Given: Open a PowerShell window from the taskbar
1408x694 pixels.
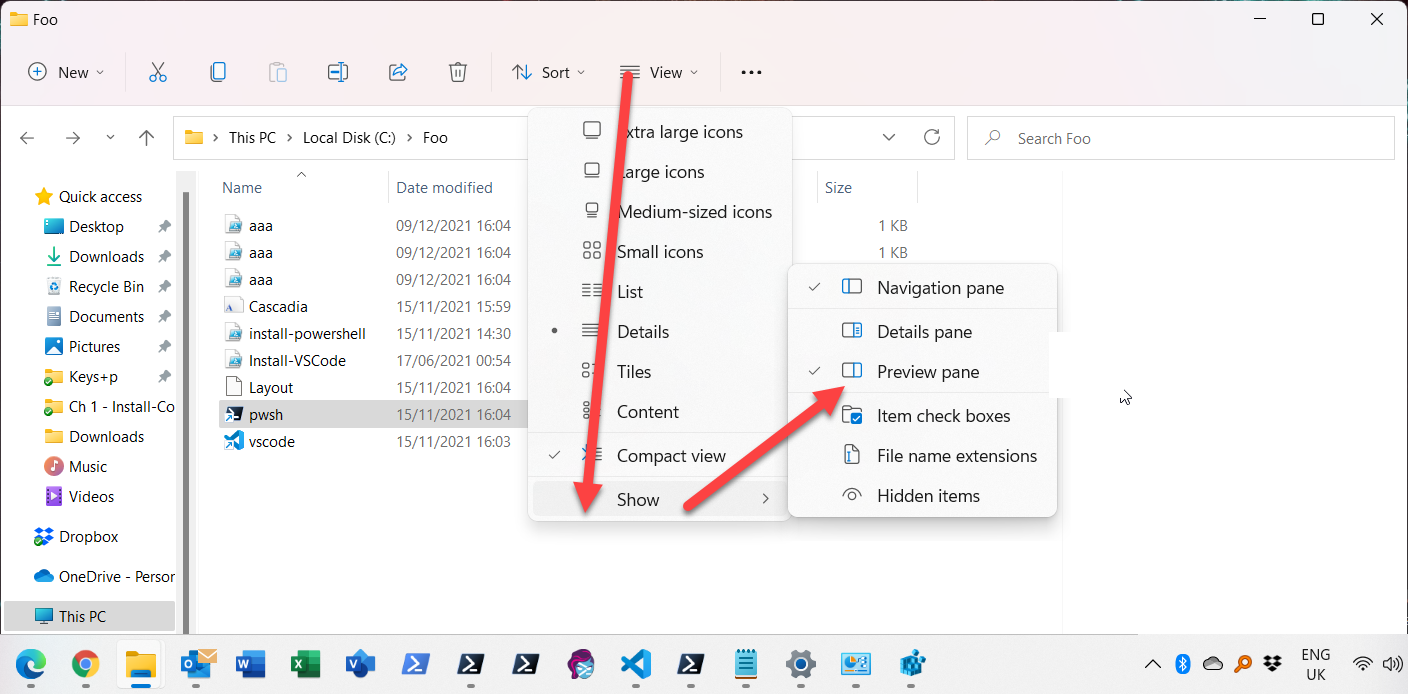Looking at the screenshot, I should click(415, 663).
